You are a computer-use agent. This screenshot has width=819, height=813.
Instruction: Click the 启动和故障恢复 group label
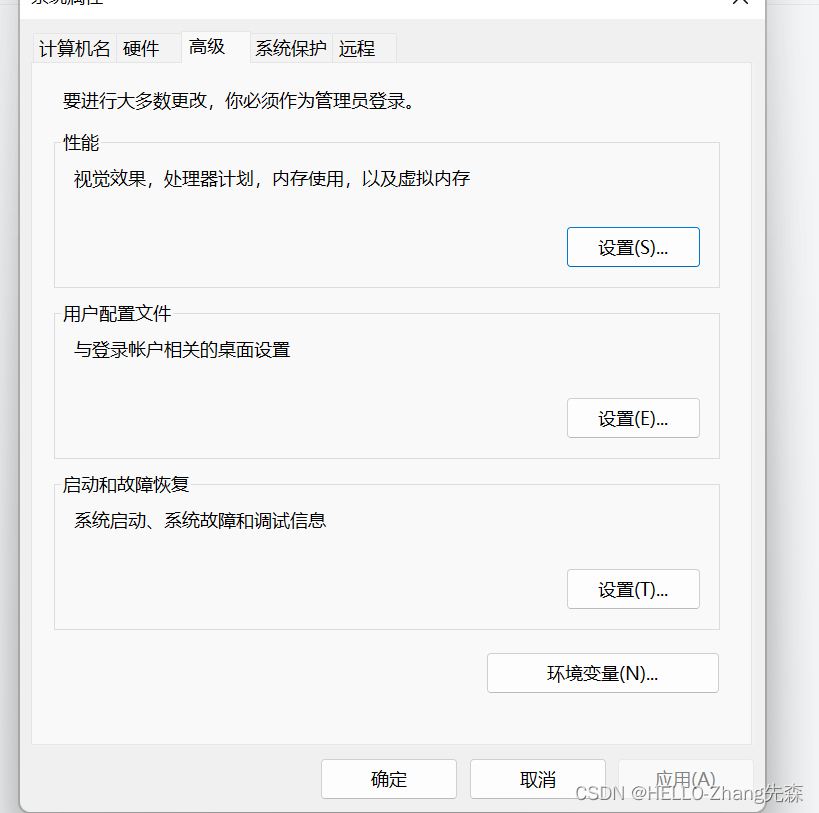pyautogui.click(x=126, y=485)
